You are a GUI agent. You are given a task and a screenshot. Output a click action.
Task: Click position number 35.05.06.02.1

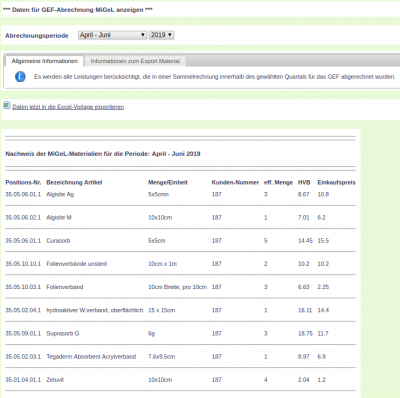tap(23, 217)
